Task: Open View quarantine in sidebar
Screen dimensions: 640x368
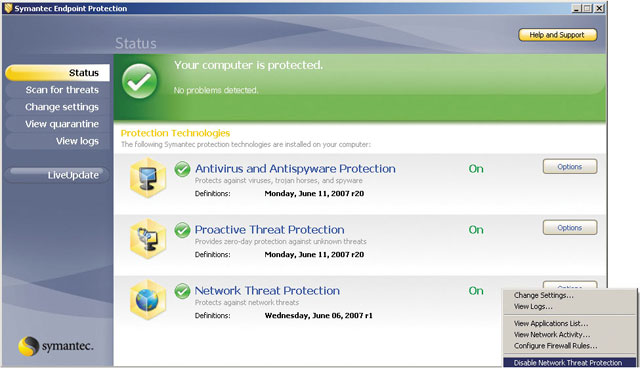Action: point(58,124)
